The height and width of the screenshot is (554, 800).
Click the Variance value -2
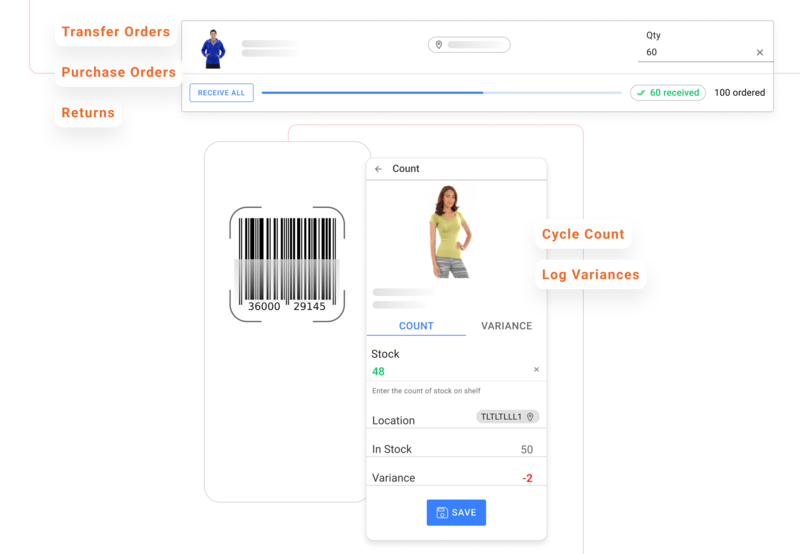point(527,478)
